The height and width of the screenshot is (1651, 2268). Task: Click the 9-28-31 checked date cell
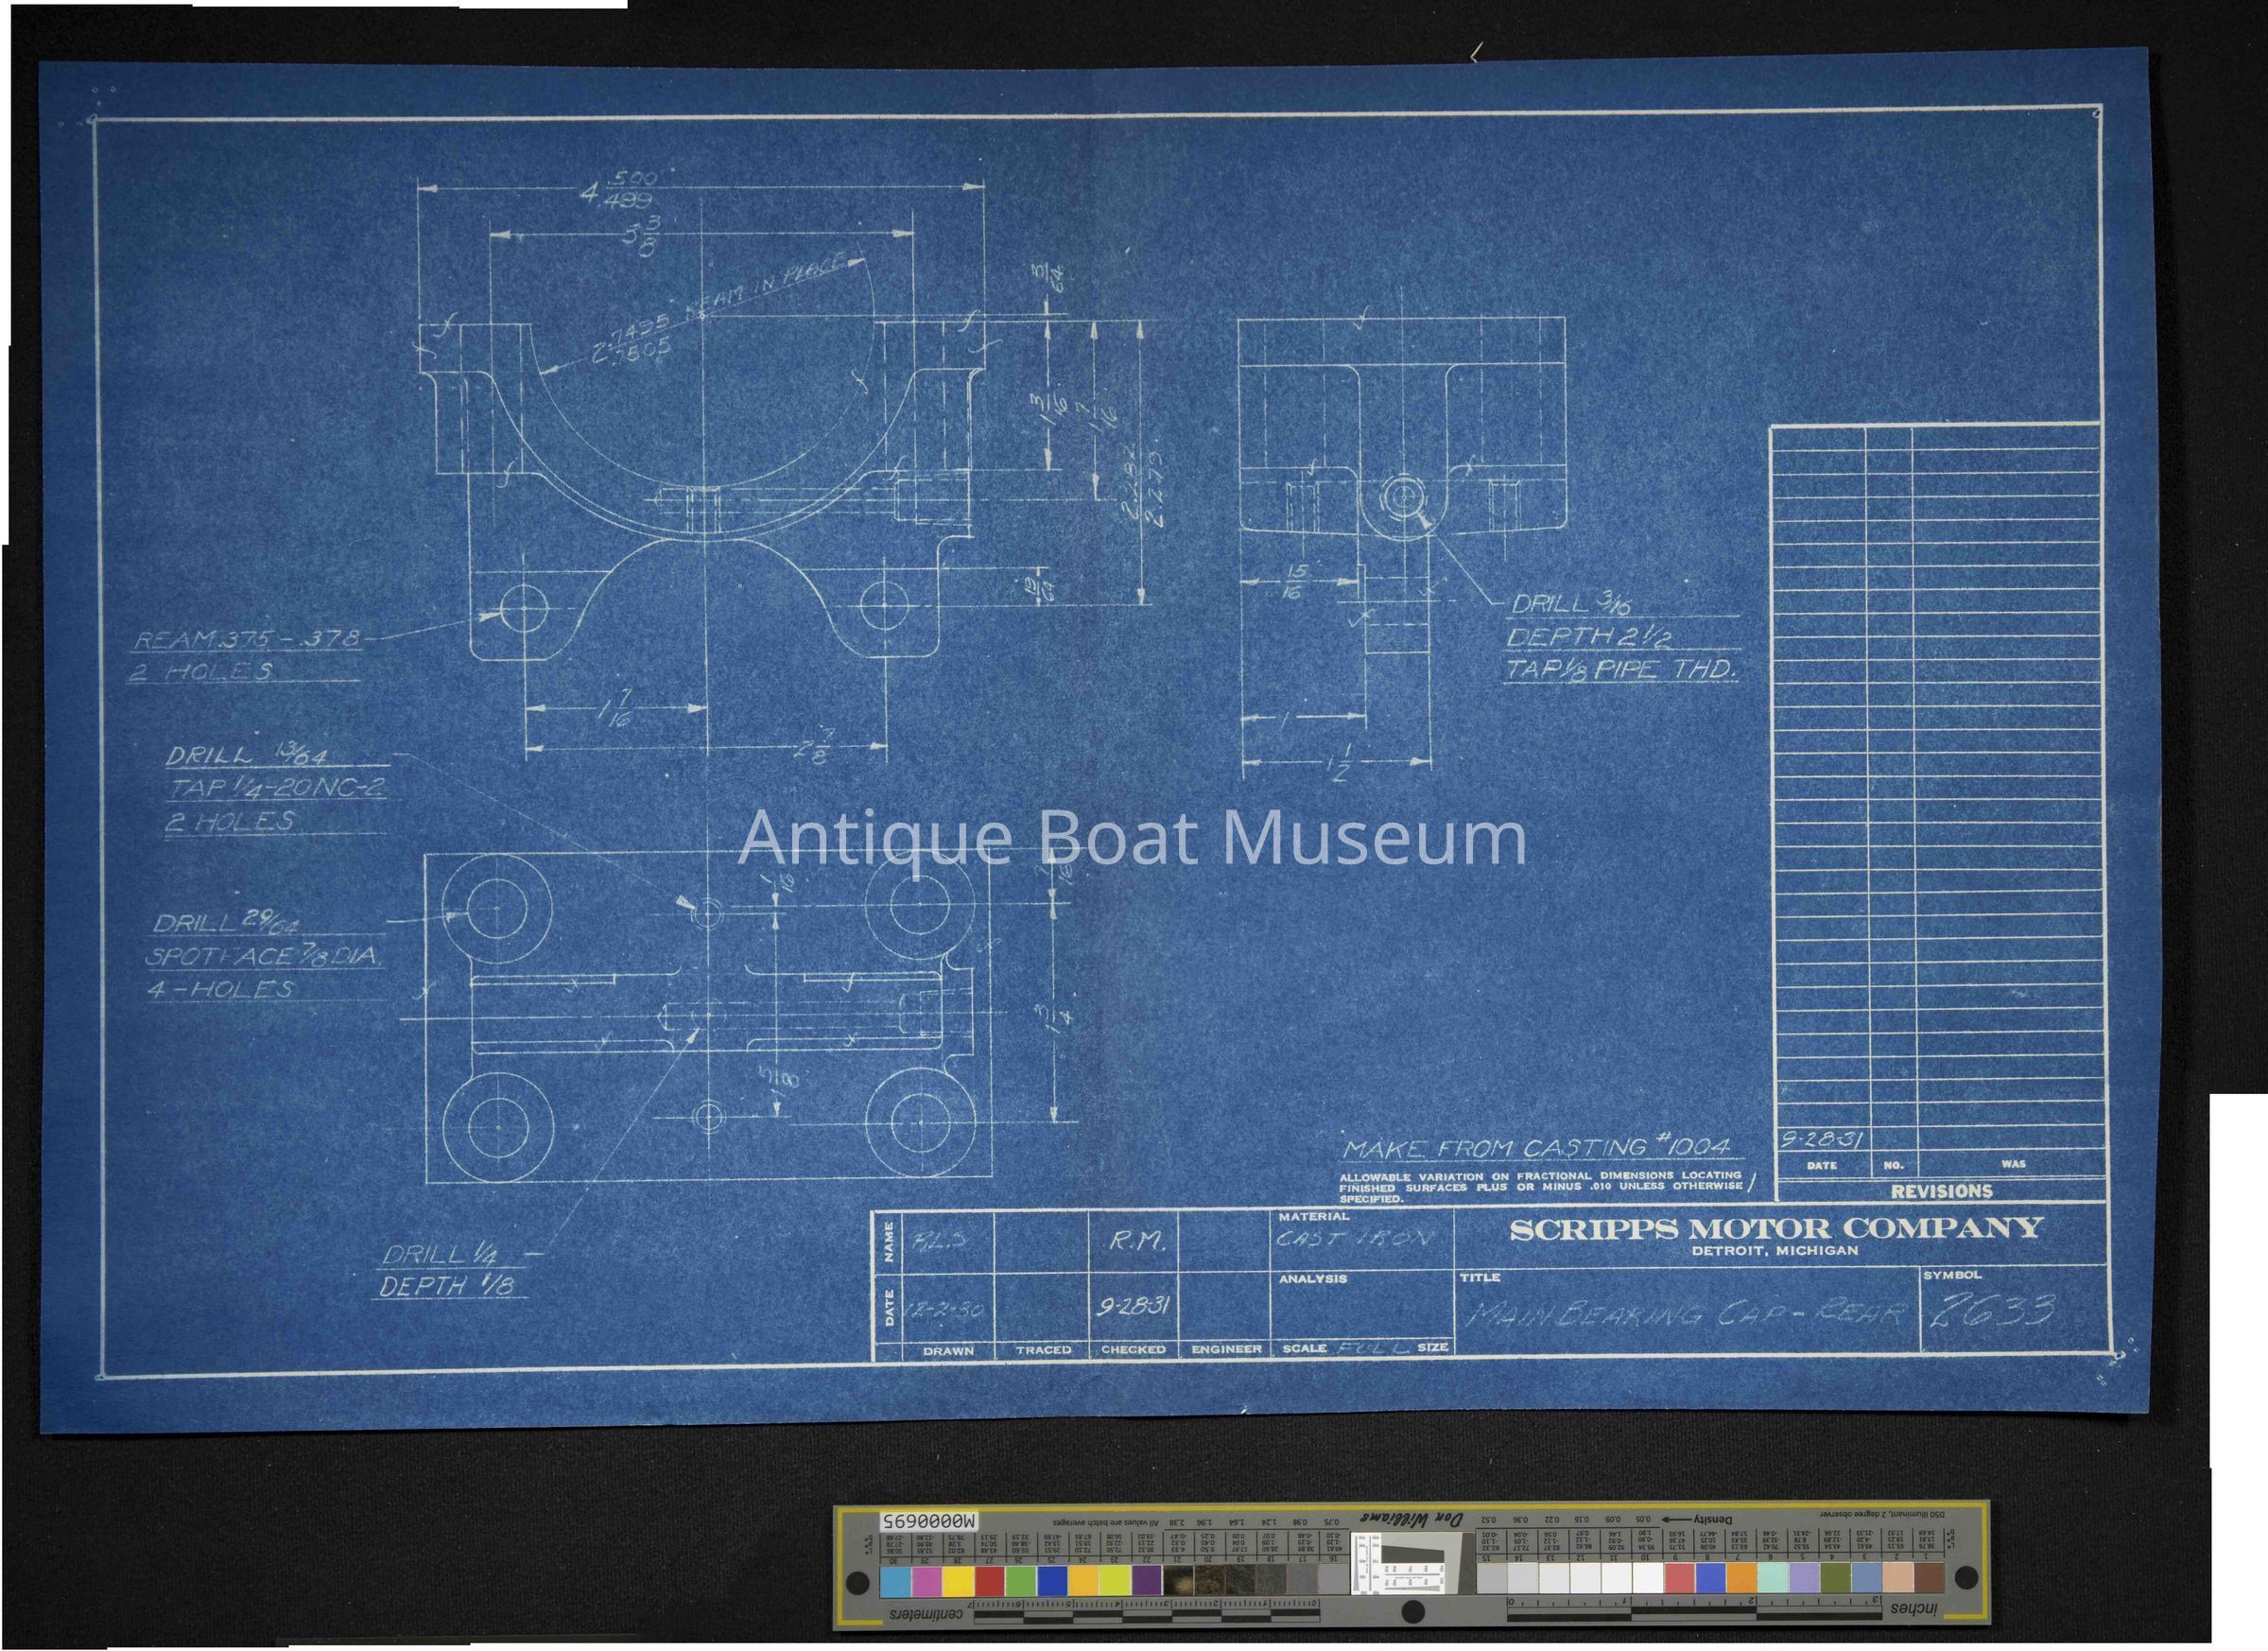(x=1131, y=1307)
